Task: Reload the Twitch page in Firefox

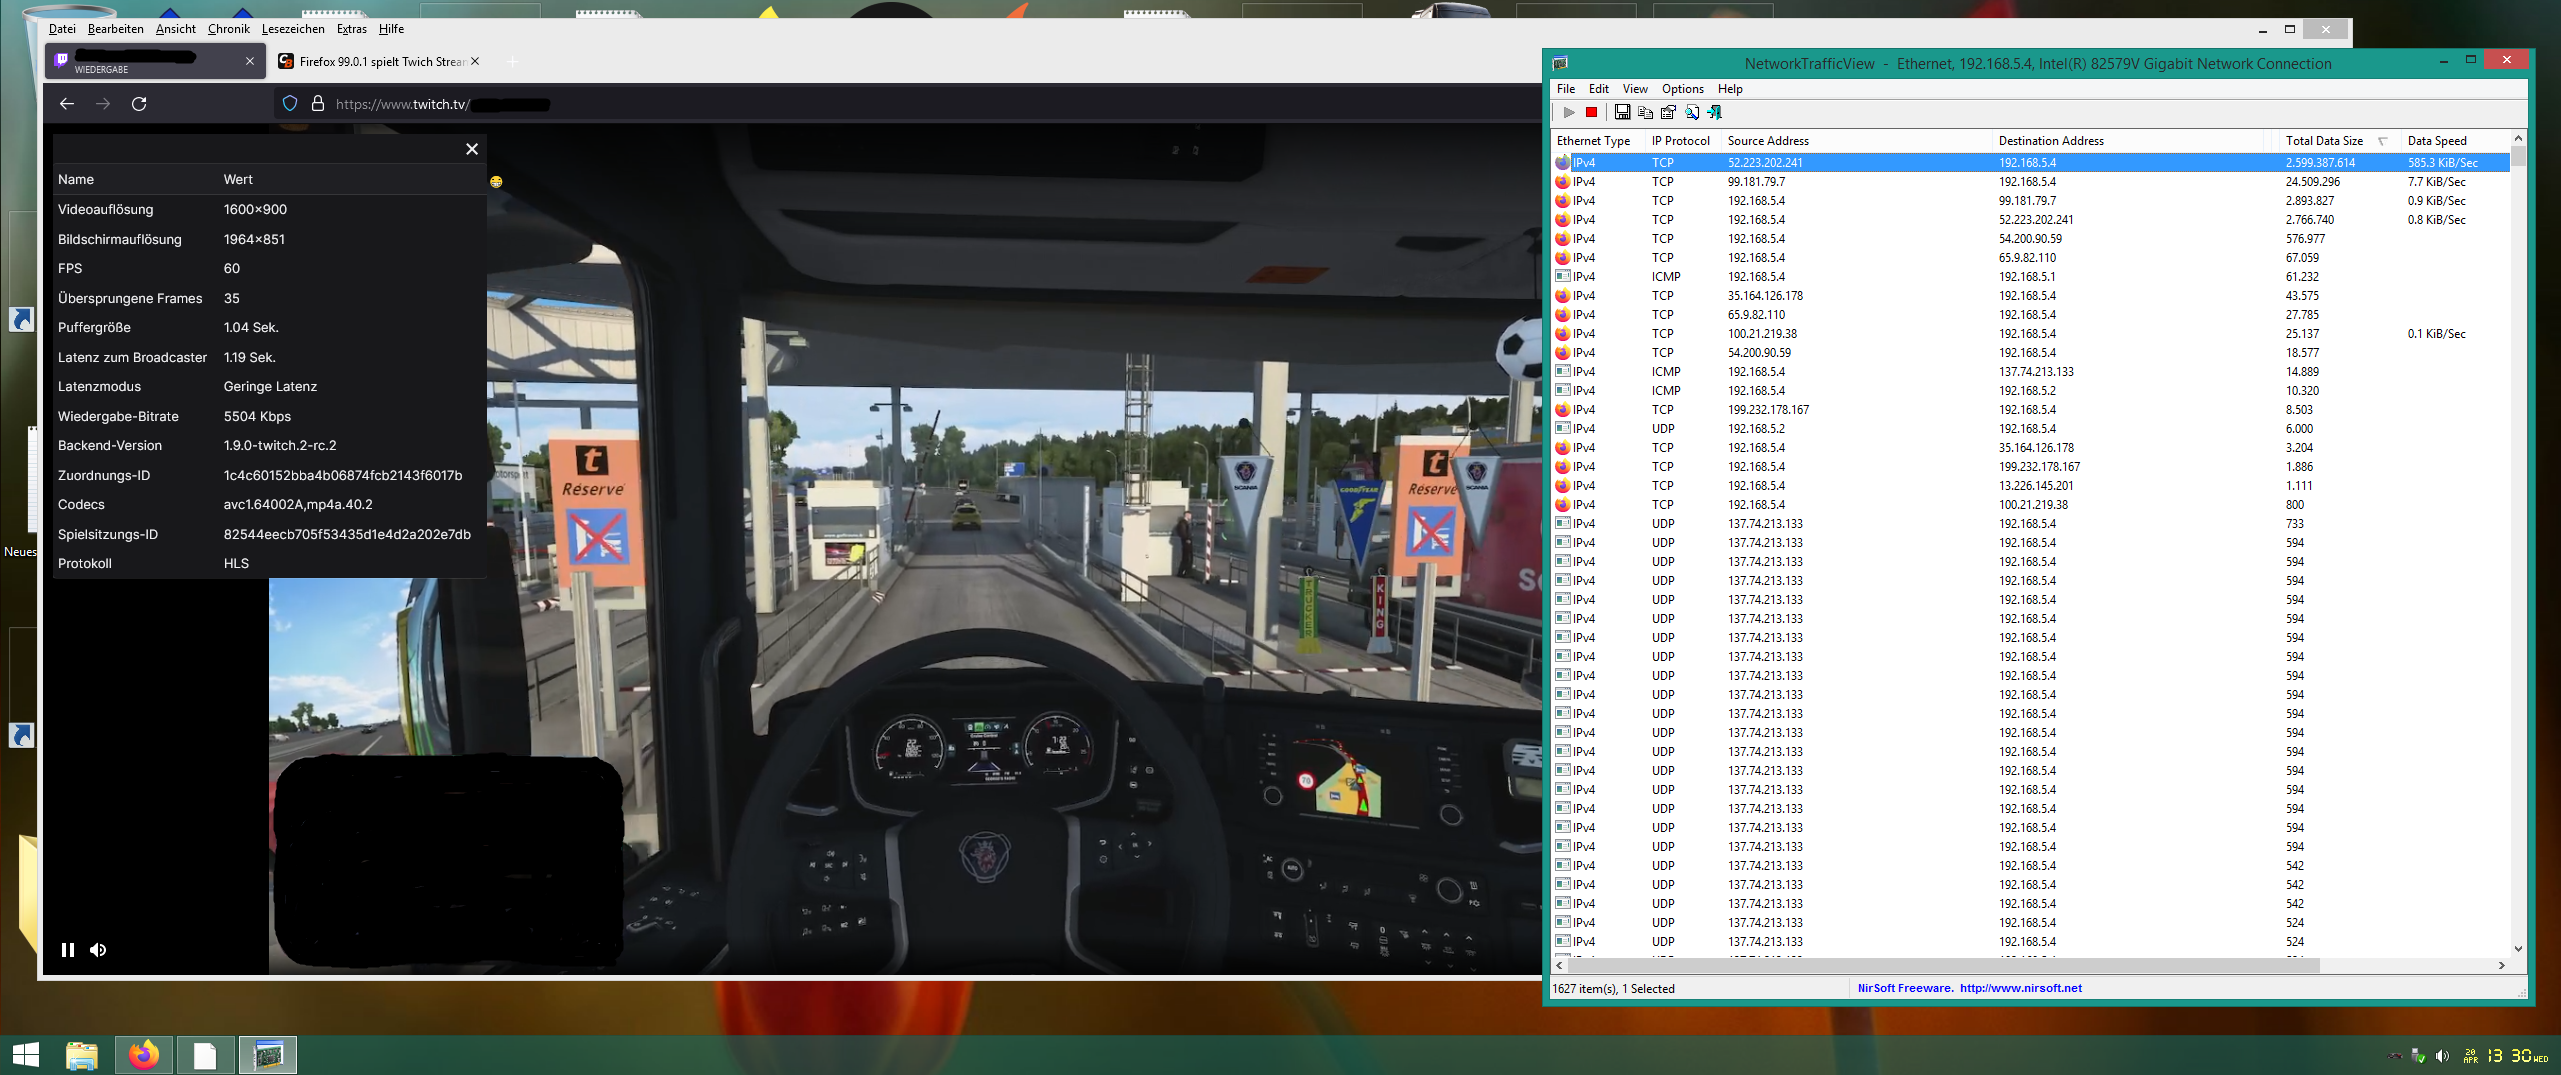Action: click(x=139, y=104)
